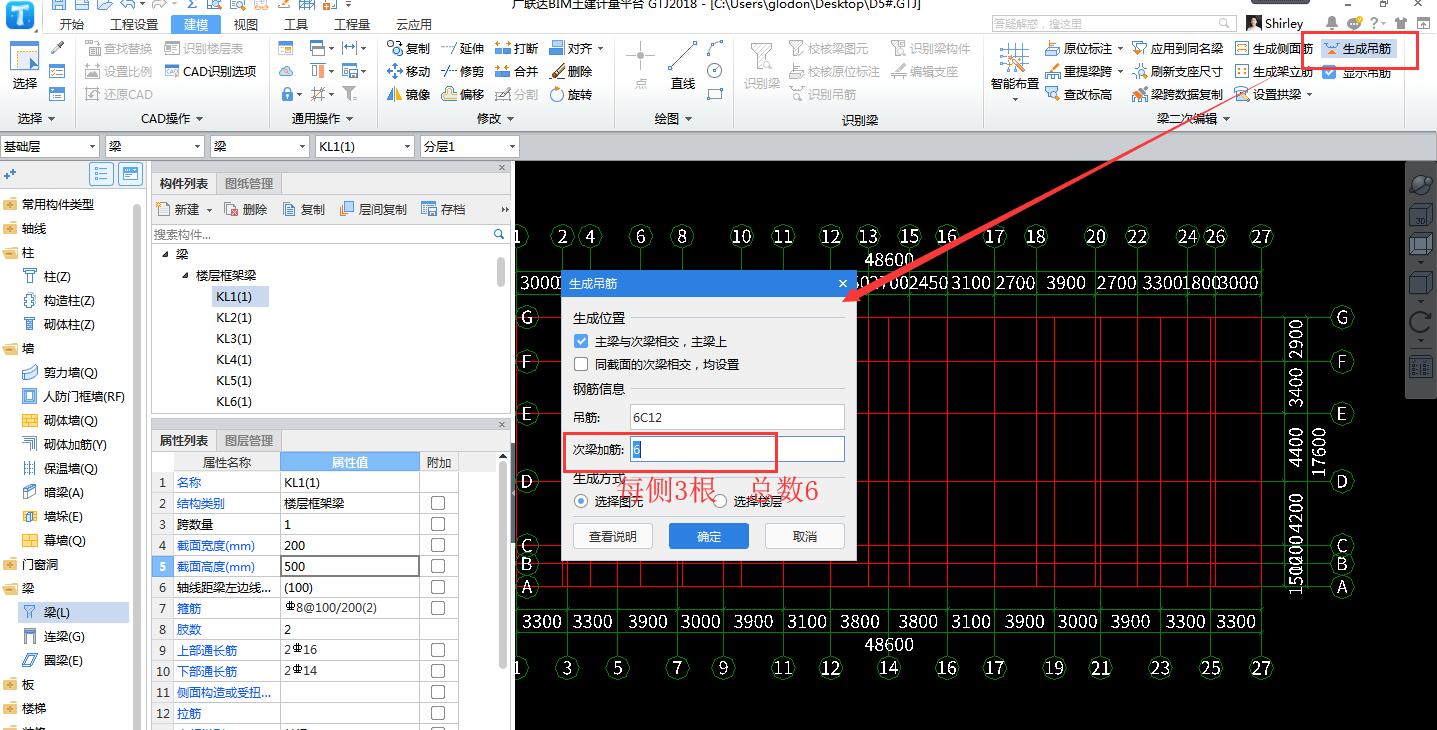Open CAD识别选项
The image size is (1437, 730).
click(x=210, y=71)
